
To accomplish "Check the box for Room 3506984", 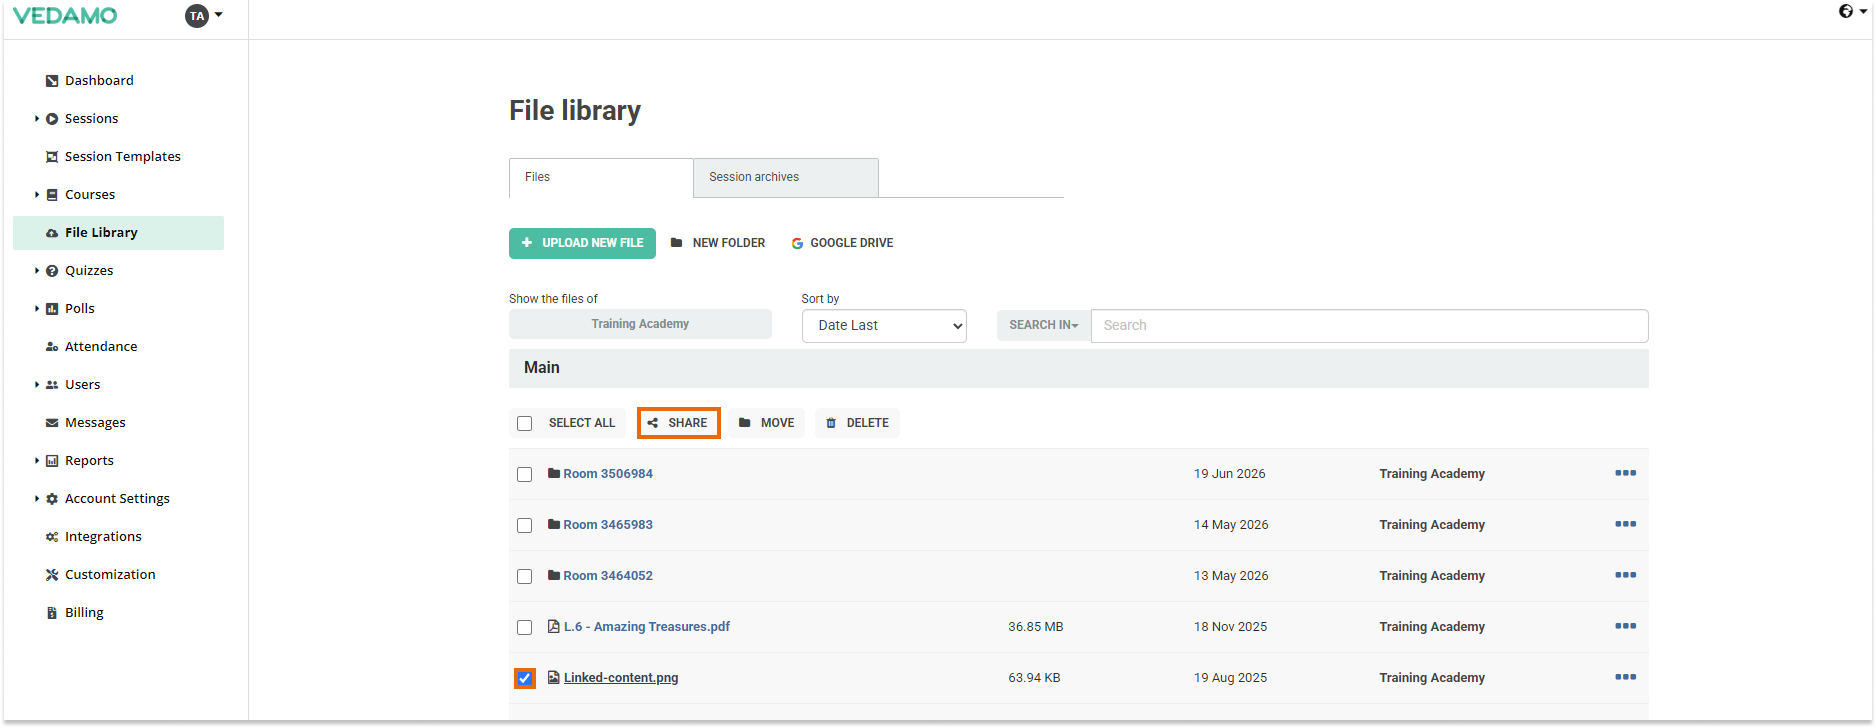I will click(x=524, y=474).
